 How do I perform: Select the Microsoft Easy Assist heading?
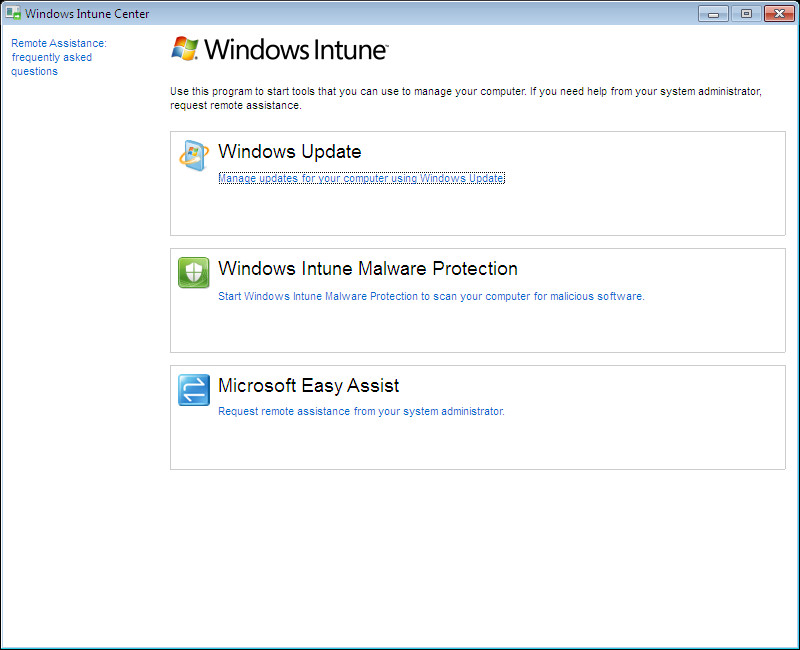click(308, 386)
